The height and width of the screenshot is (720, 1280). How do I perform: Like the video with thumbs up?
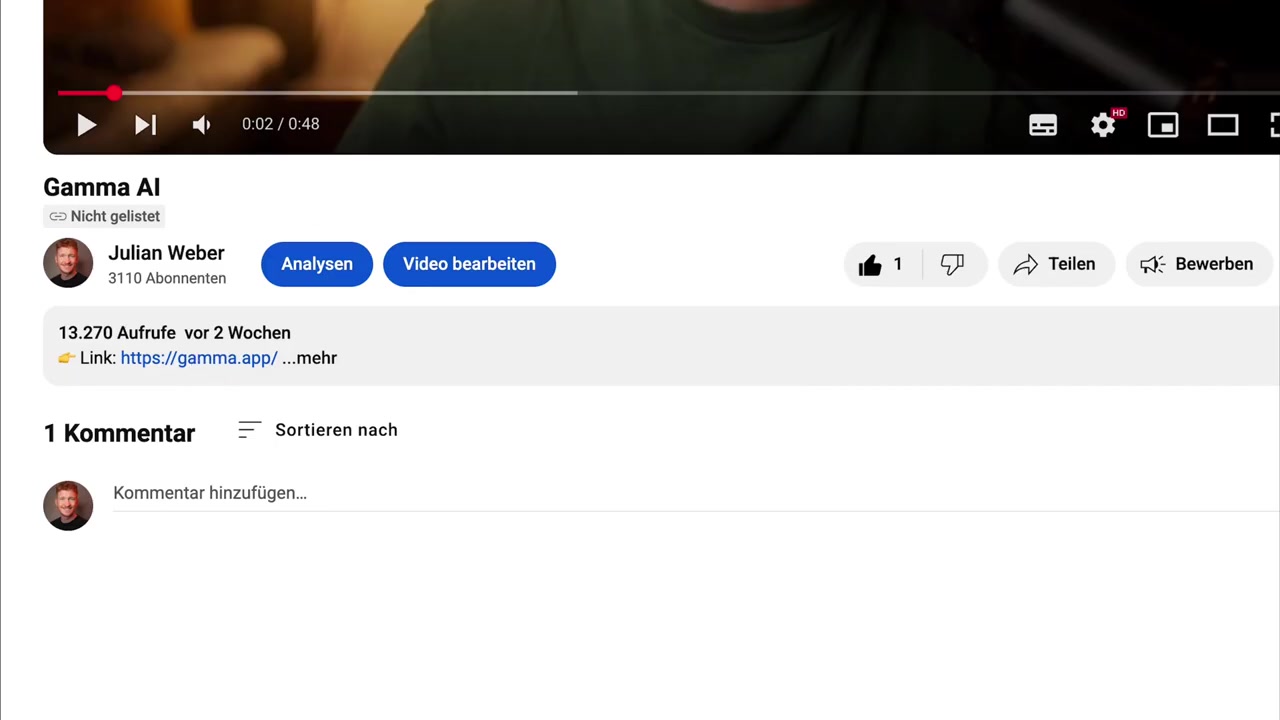pyautogui.click(x=881, y=264)
